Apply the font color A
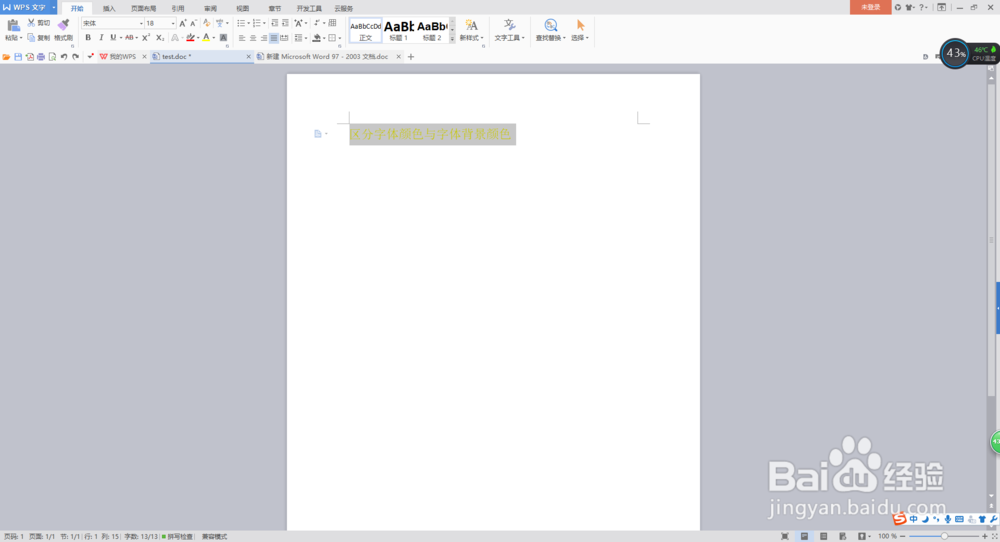The height and width of the screenshot is (542, 1000). [206, 38]
